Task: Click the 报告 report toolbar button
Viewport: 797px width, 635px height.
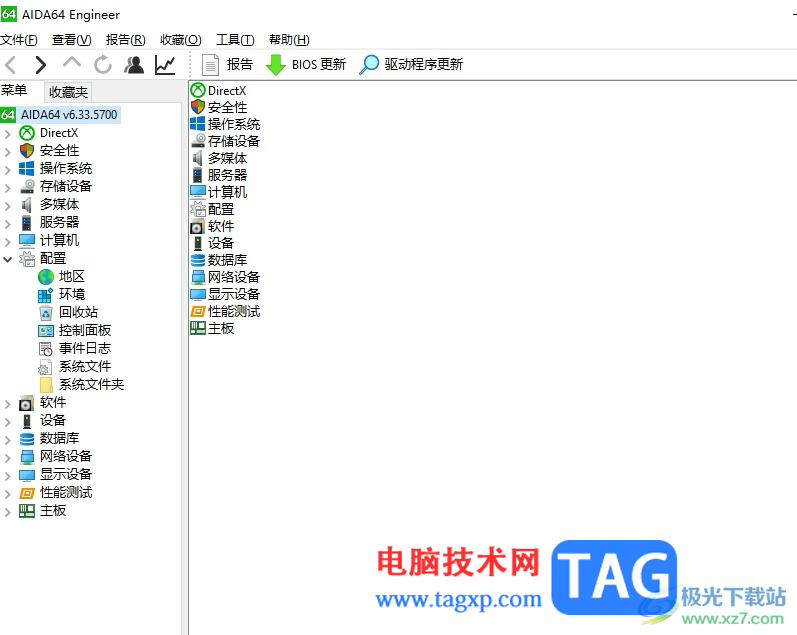Action: click(x=227, y=65)
